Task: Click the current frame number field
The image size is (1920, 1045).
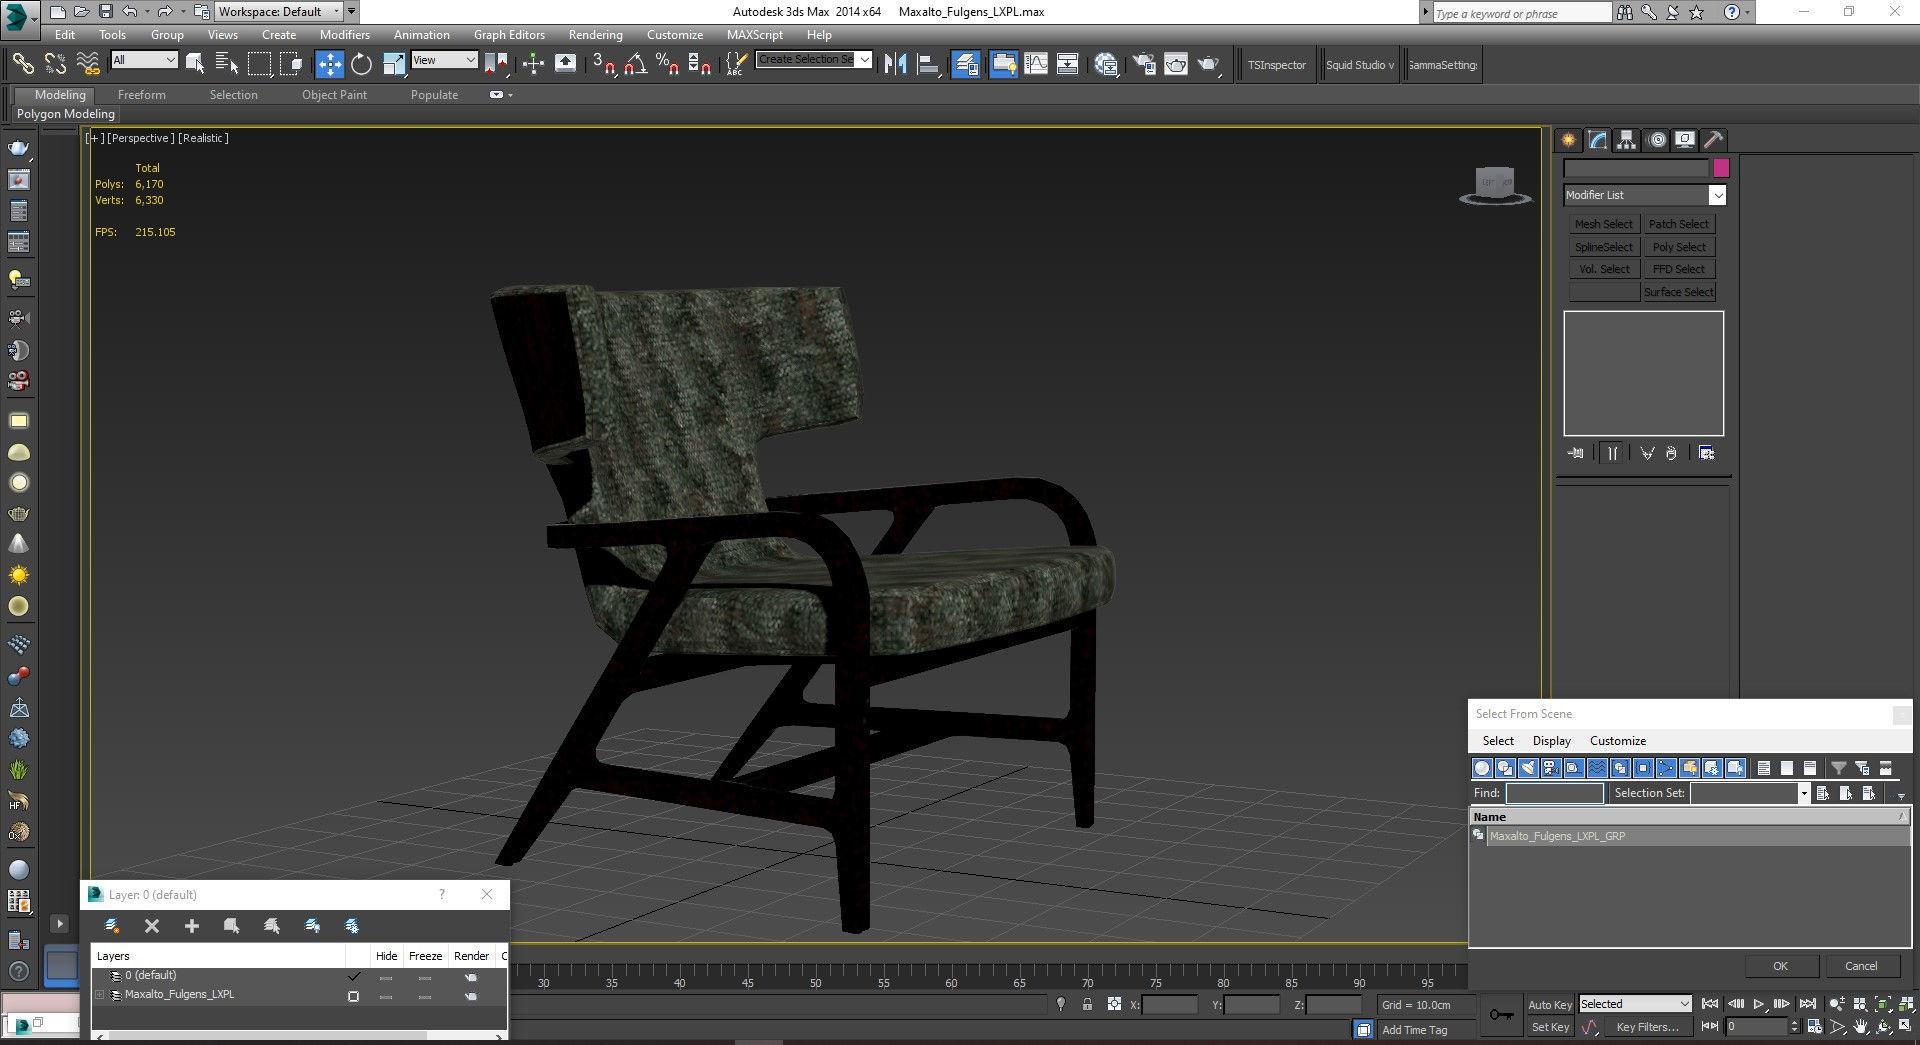Action: click(x=1756, y=1026)
